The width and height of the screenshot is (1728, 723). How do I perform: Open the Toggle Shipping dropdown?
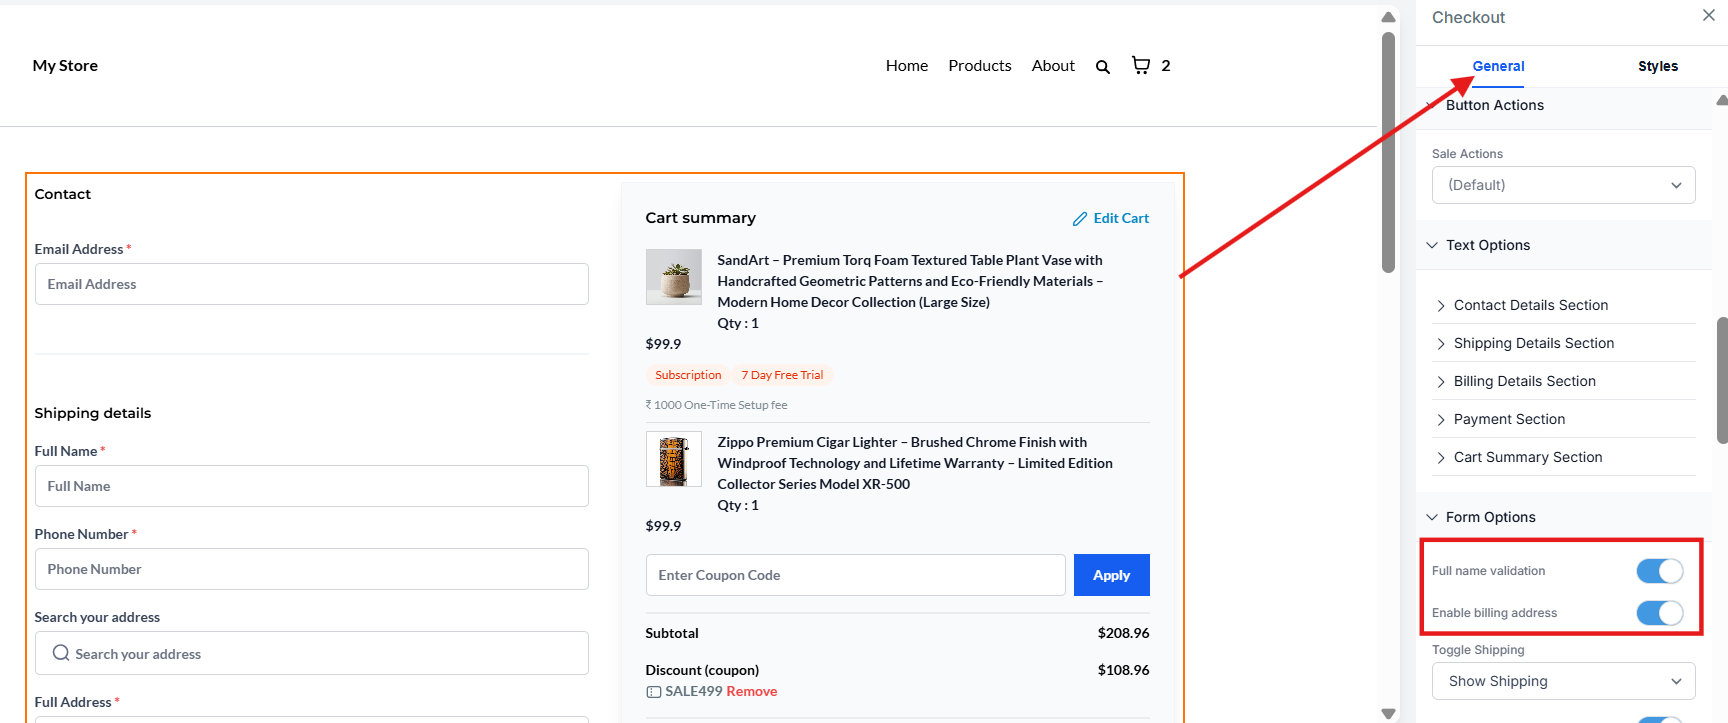click(1563, 681)
